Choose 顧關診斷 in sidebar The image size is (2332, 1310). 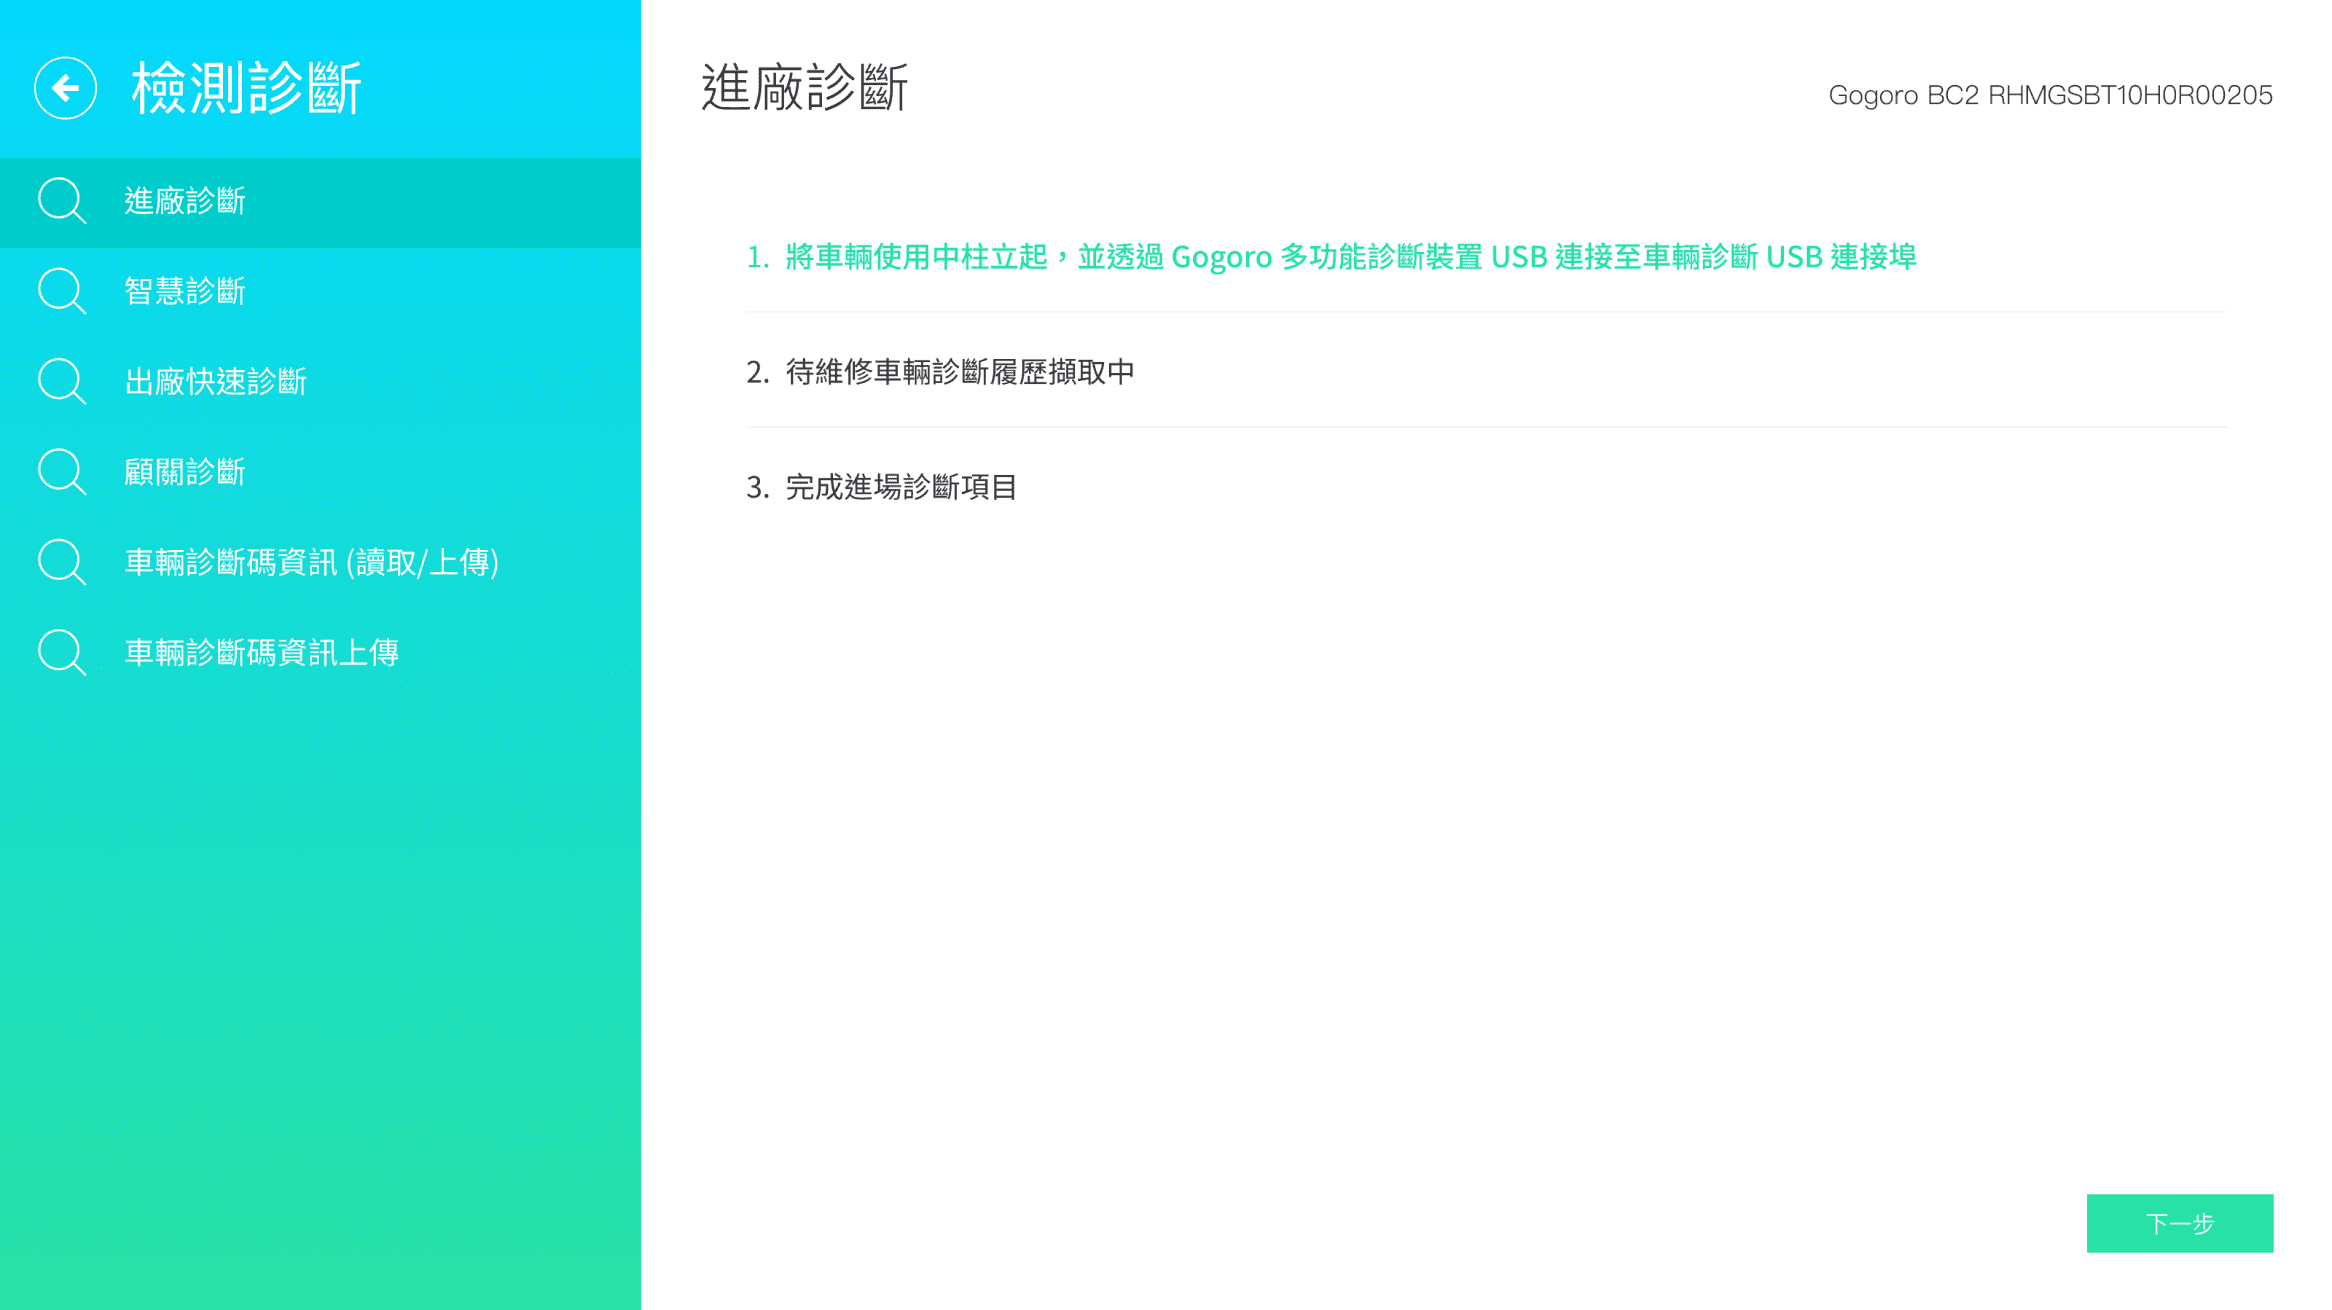185,472
